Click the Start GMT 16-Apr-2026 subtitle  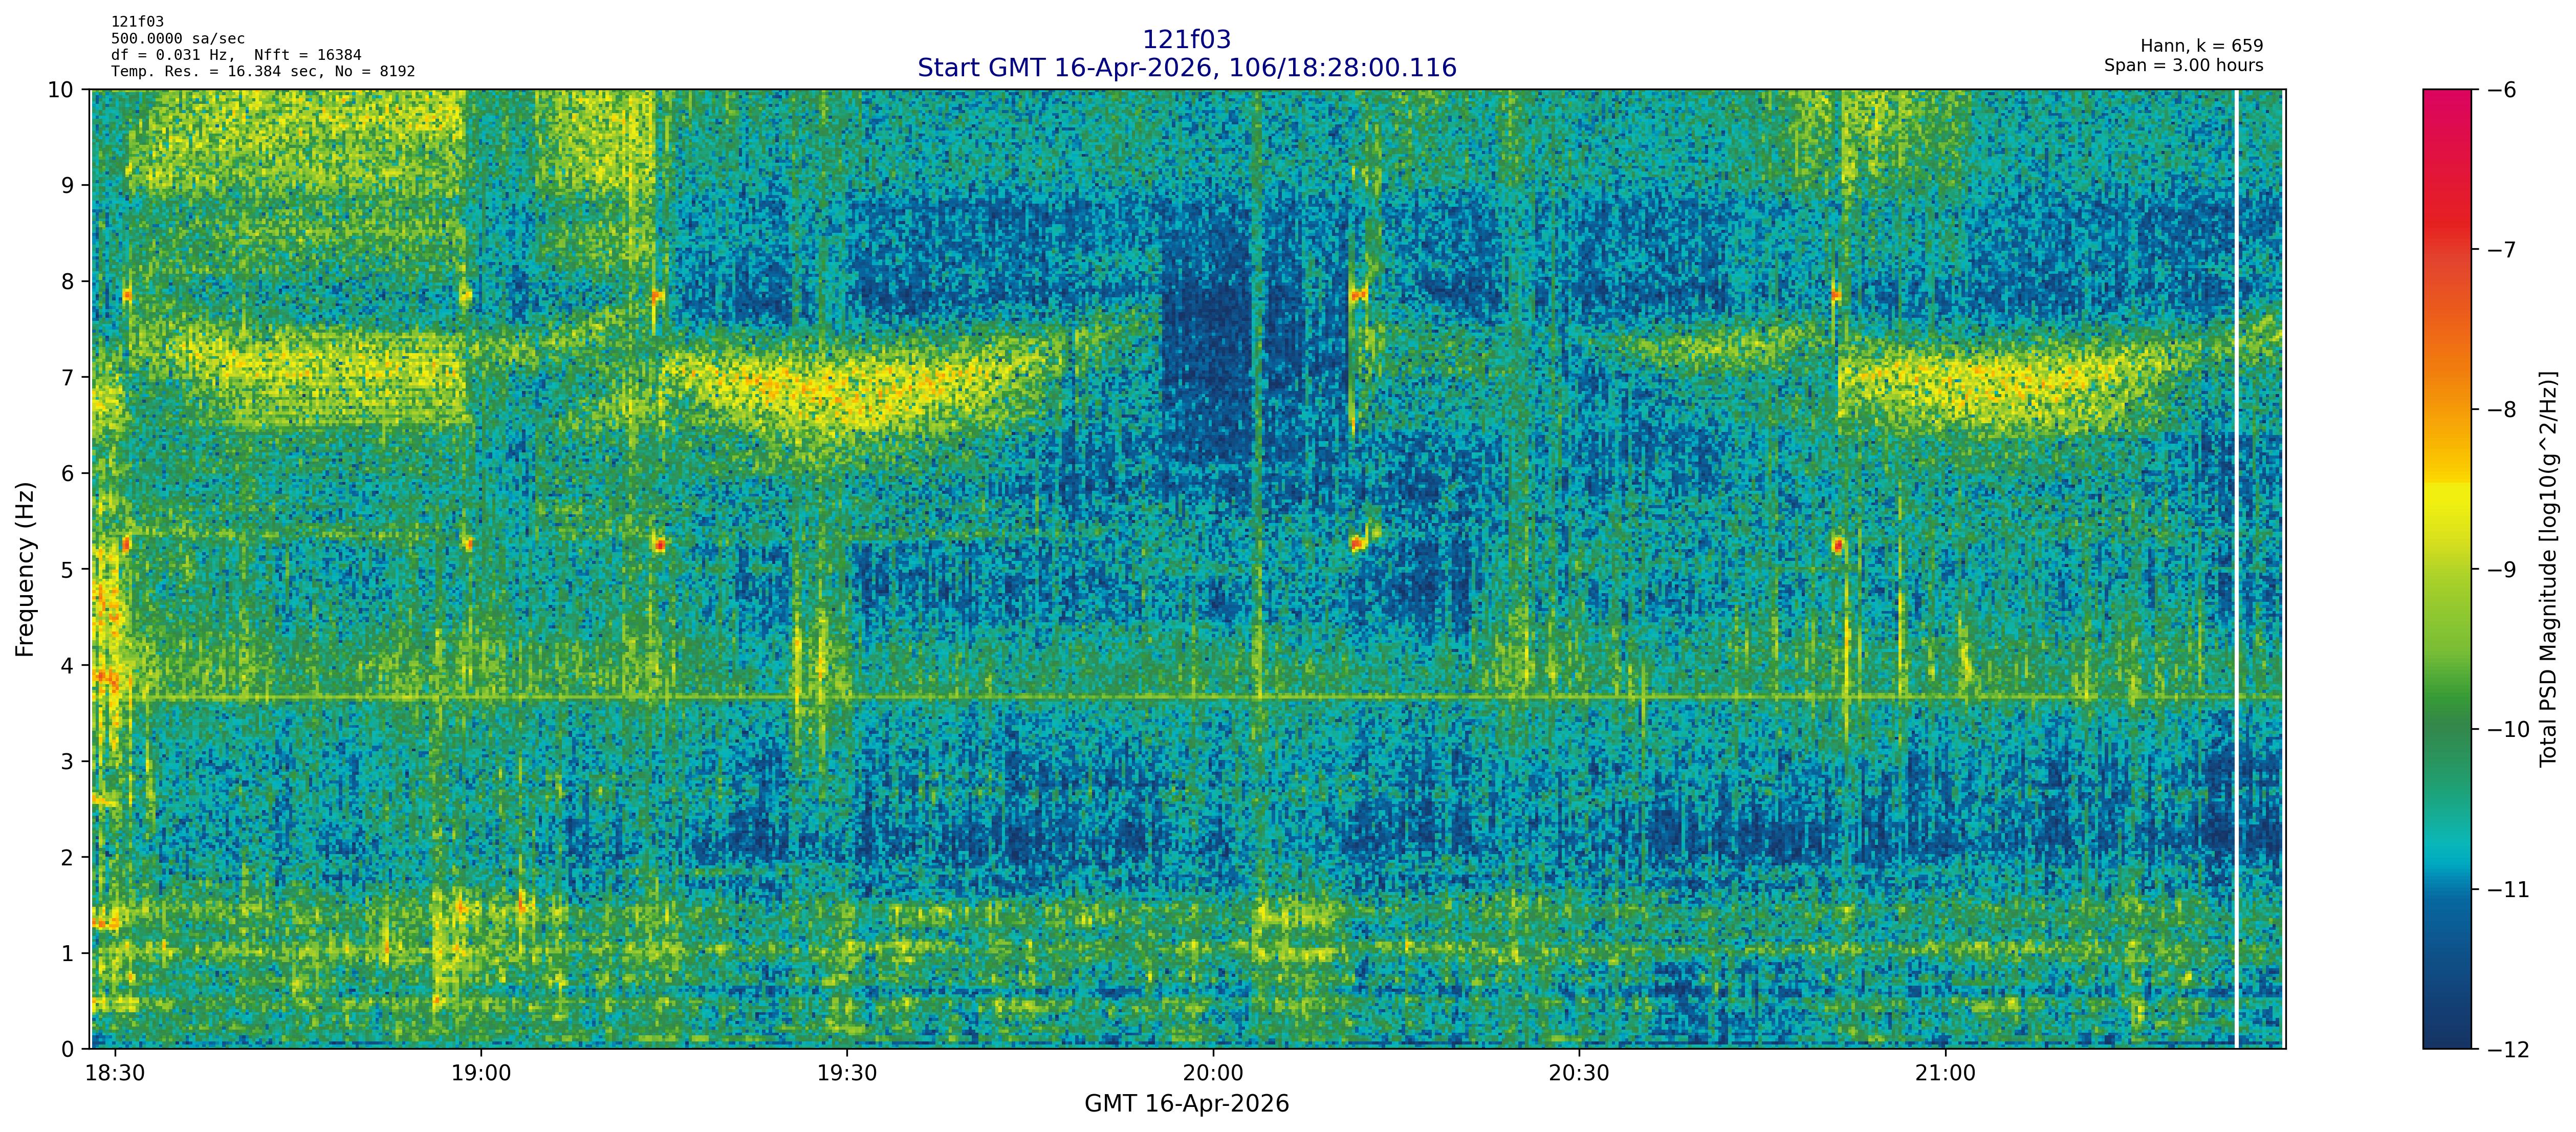point(1186,68)
